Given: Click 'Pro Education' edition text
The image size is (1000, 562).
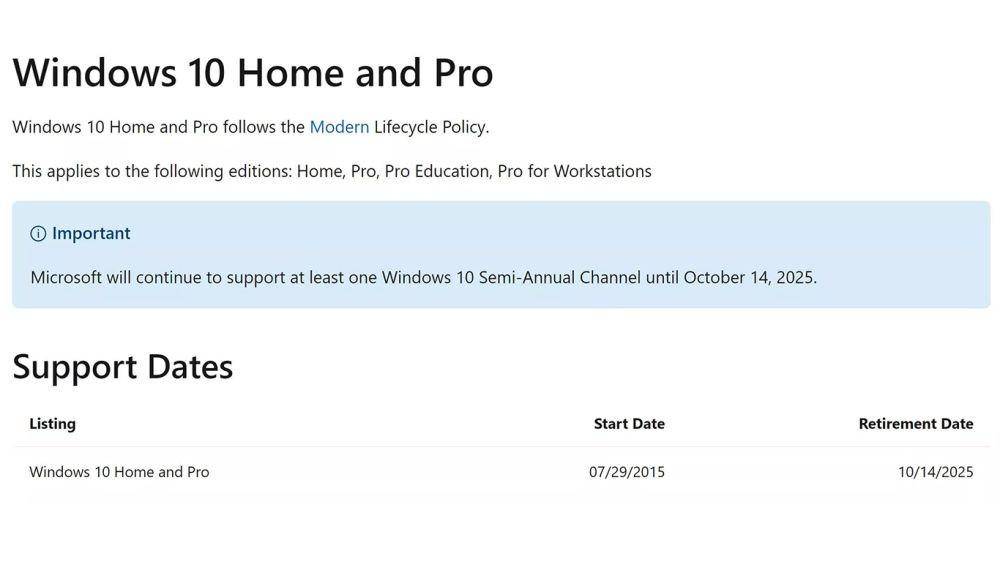Looking at the screenshot, I should pyautogui.click(x=437, y=171).
